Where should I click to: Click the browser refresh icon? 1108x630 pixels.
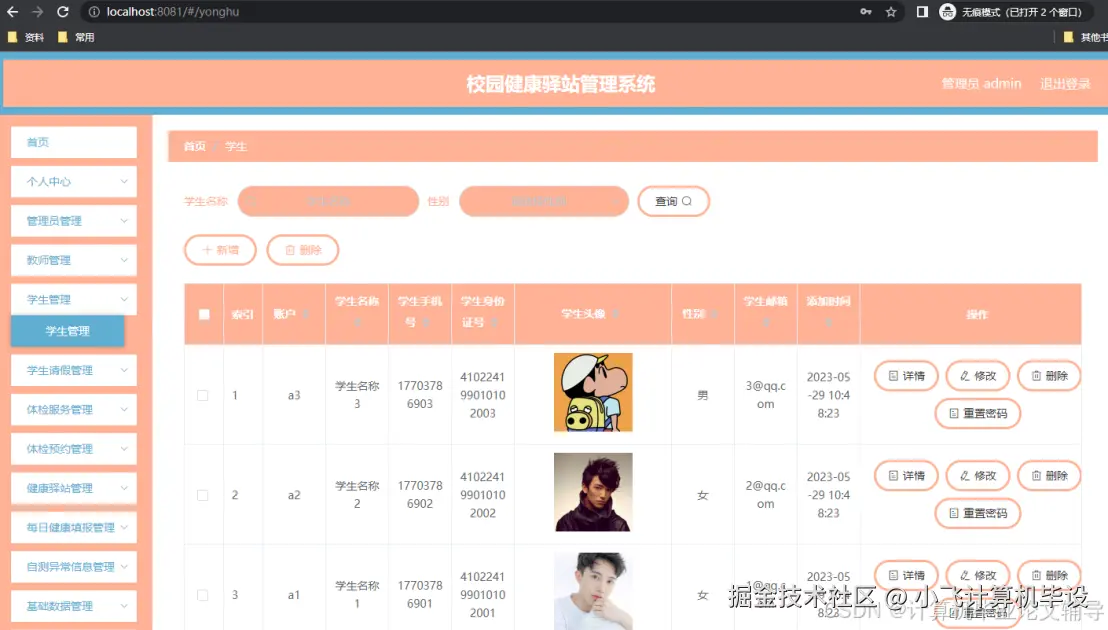coord(63,12)
